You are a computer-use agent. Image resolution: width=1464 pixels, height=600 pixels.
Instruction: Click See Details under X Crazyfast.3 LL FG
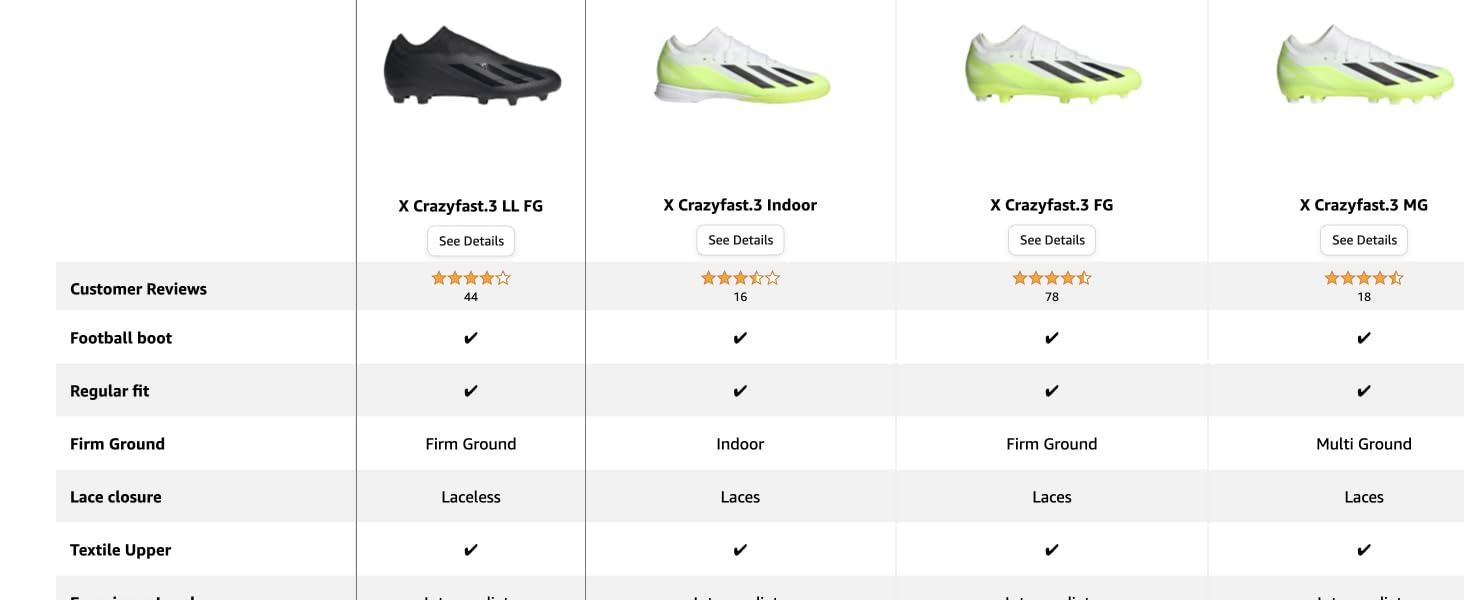click(x=470, y=240)
